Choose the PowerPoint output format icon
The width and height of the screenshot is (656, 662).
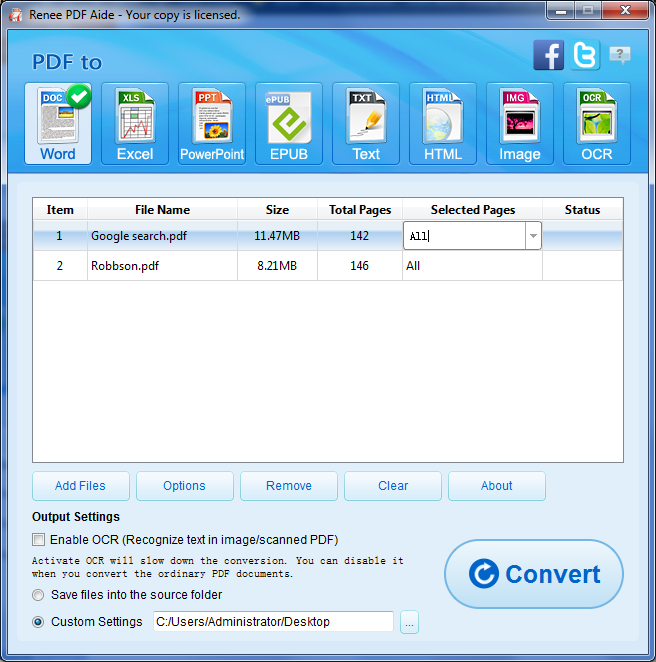212,124
